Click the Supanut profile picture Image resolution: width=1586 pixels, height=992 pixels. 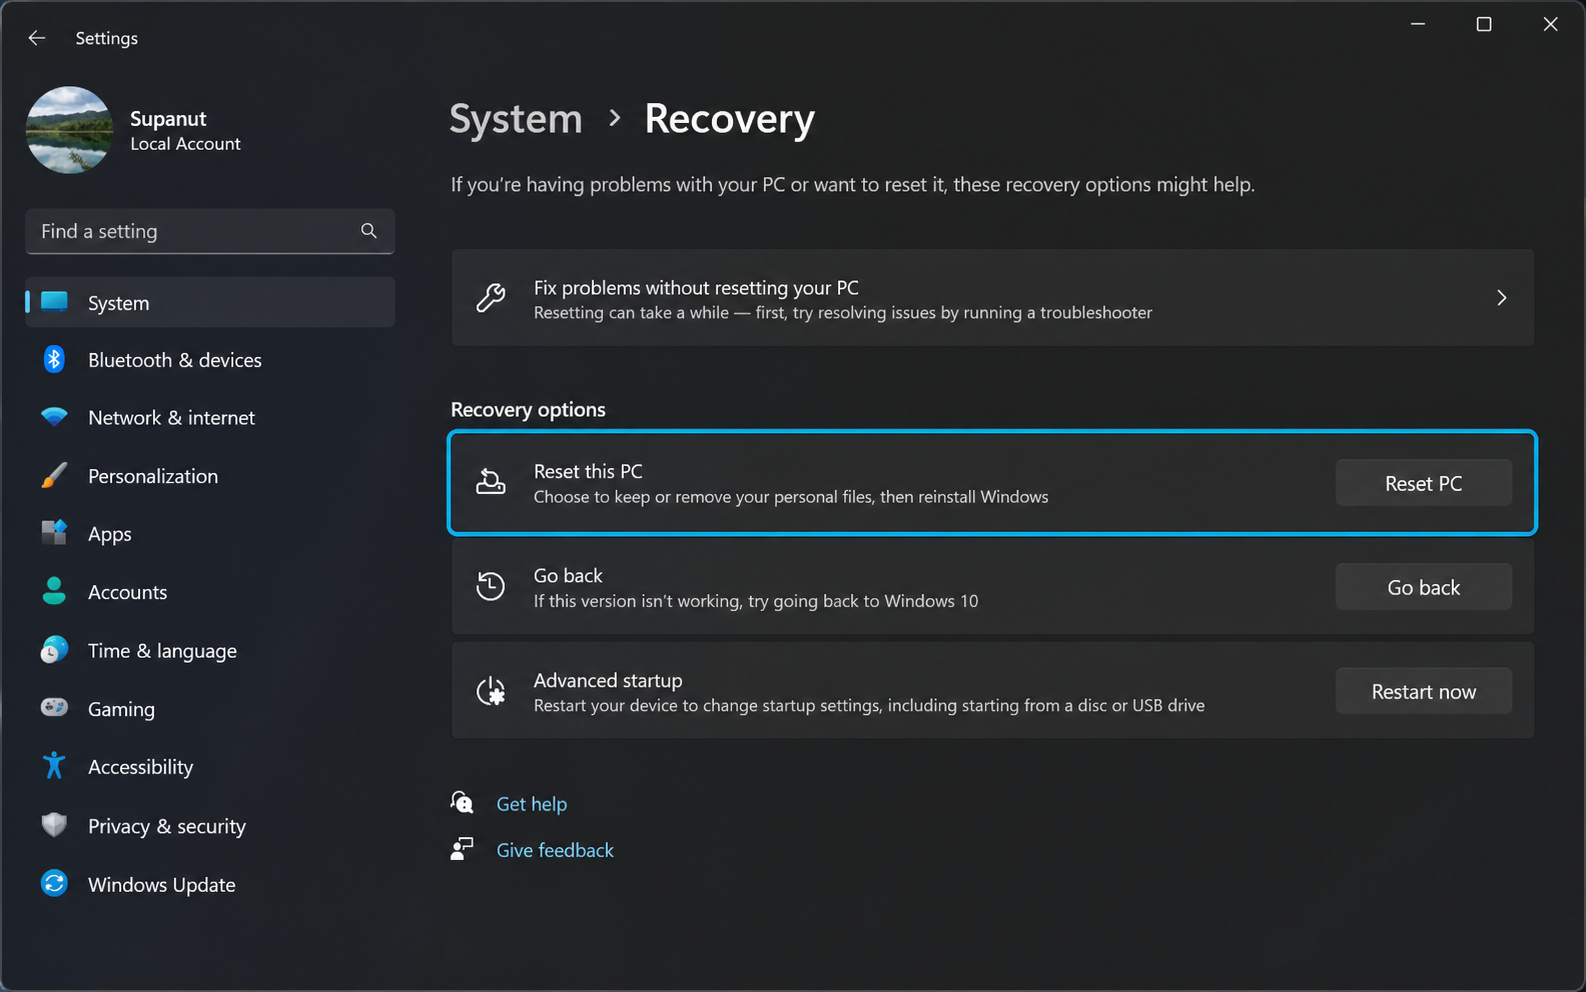tap(69, 130)
